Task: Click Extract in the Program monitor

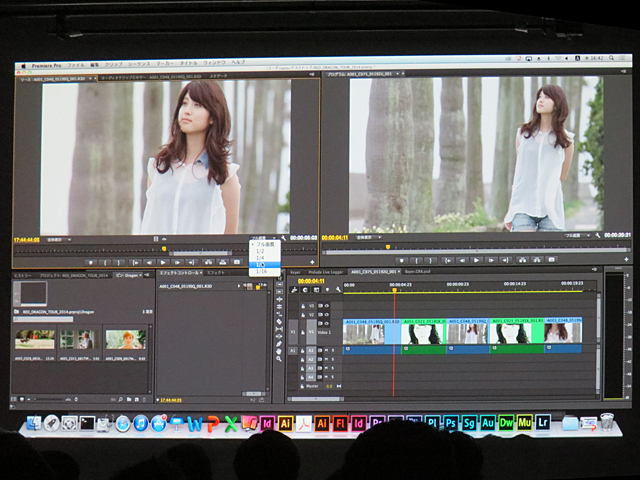Action: [537, 260]
